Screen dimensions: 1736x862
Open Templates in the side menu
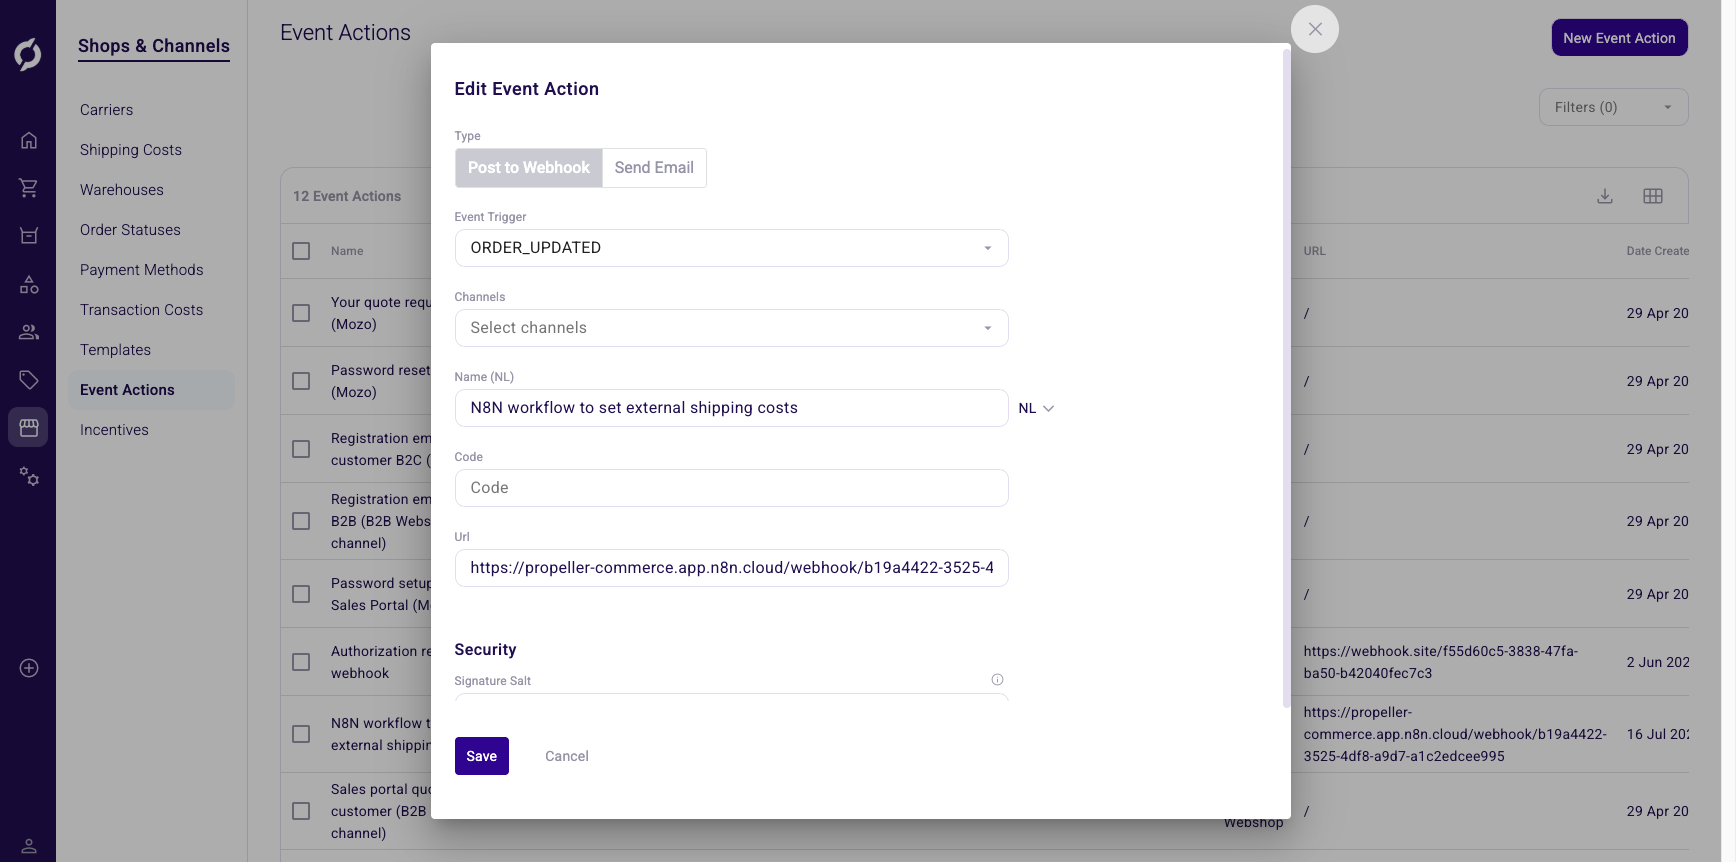(115, 350)
